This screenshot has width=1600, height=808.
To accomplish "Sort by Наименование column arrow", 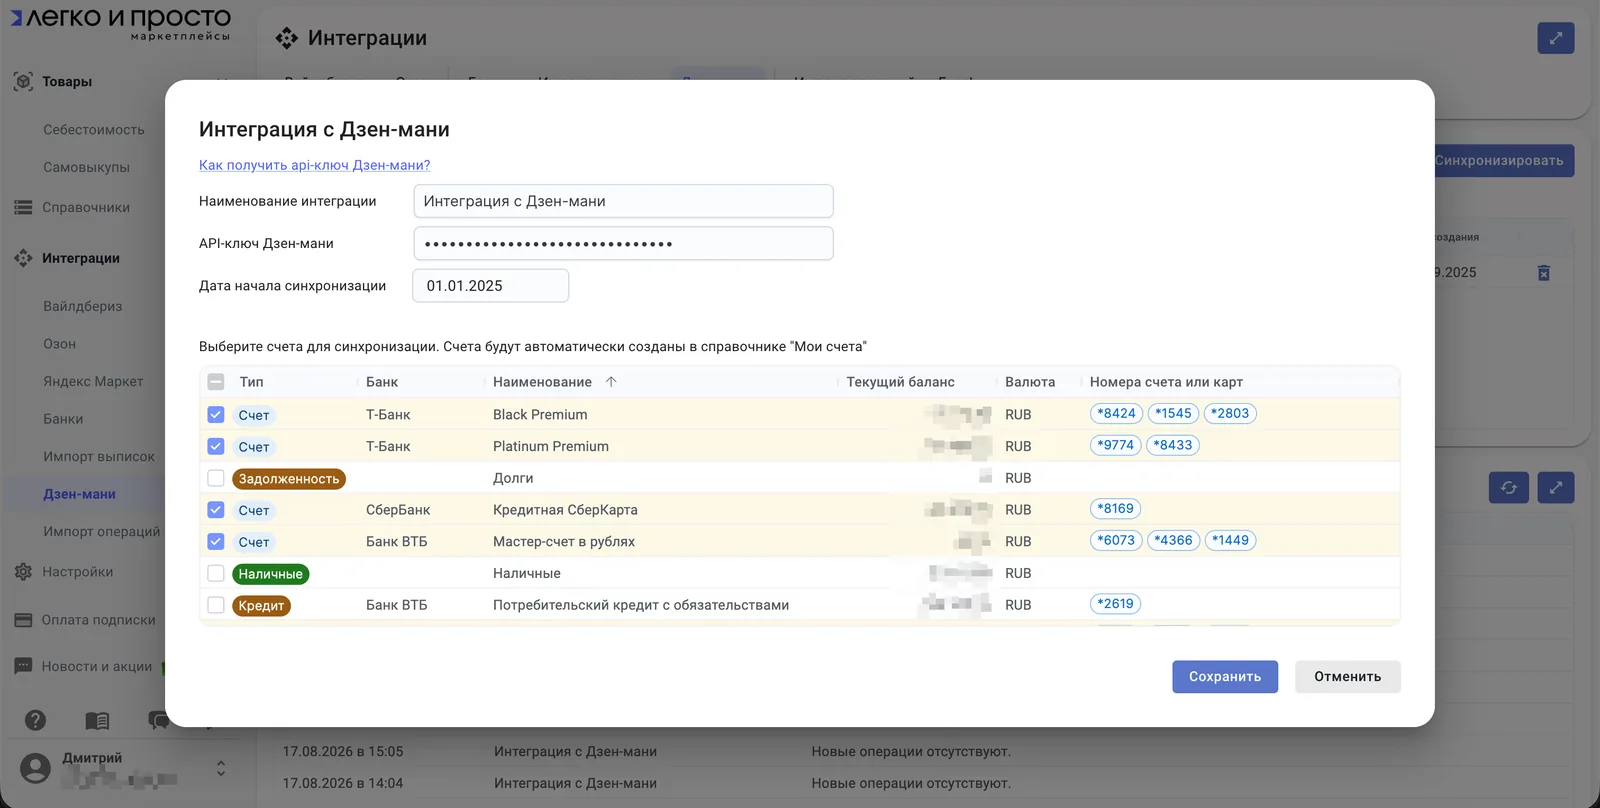I will click(x=611, y=382).
